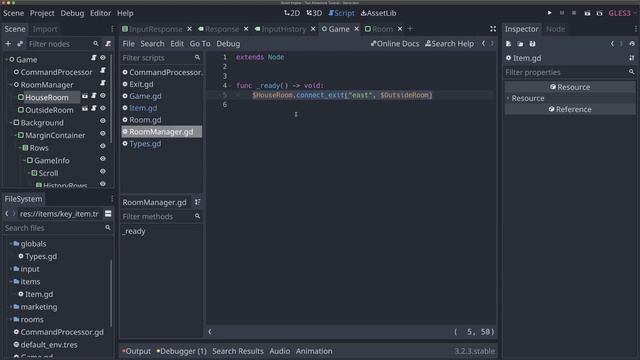Save the currently edited resource
Viewport: 640px width, 360px height.
pyautogui.click(x=532, y=44)
